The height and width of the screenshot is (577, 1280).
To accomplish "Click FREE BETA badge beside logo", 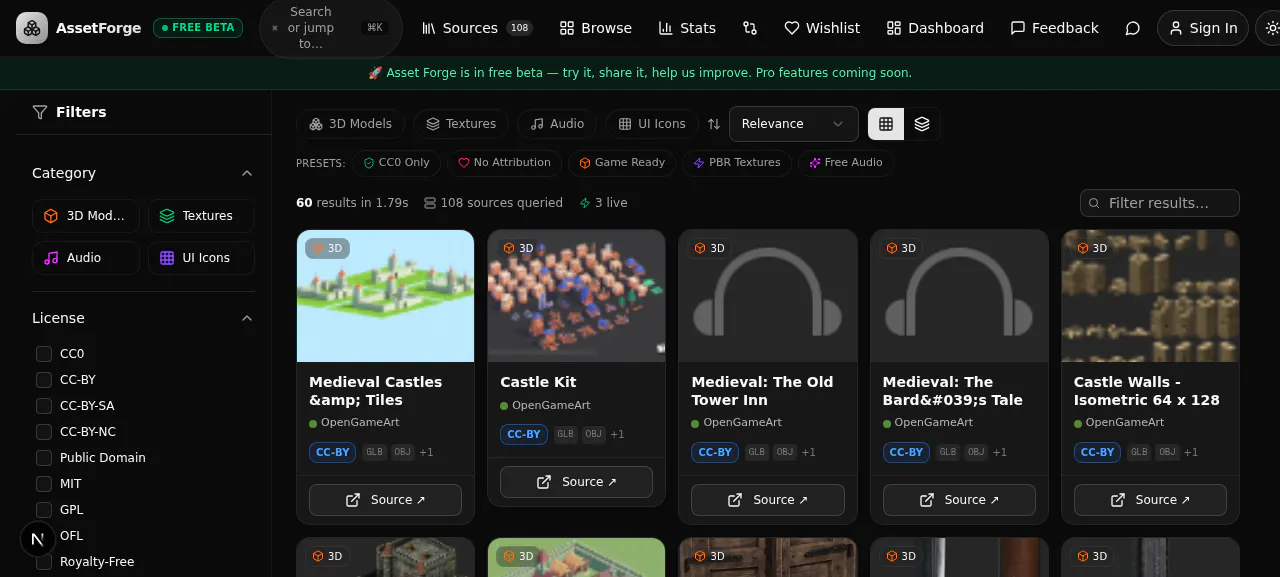I will click(198, 28).
